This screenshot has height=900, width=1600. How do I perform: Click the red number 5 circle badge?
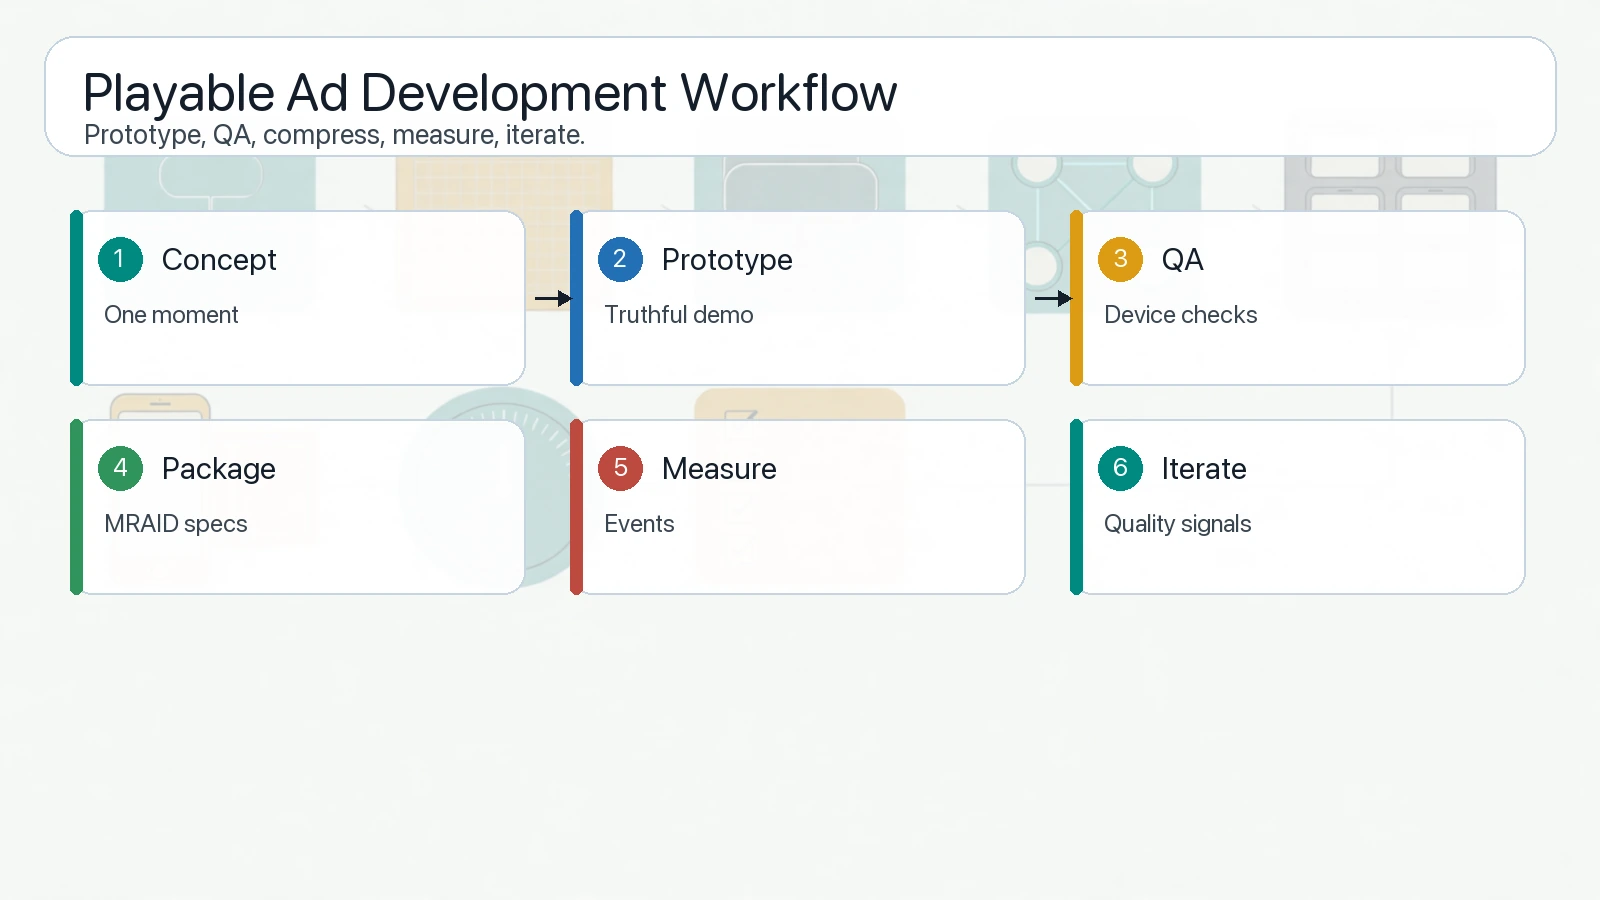pos(620,469)
